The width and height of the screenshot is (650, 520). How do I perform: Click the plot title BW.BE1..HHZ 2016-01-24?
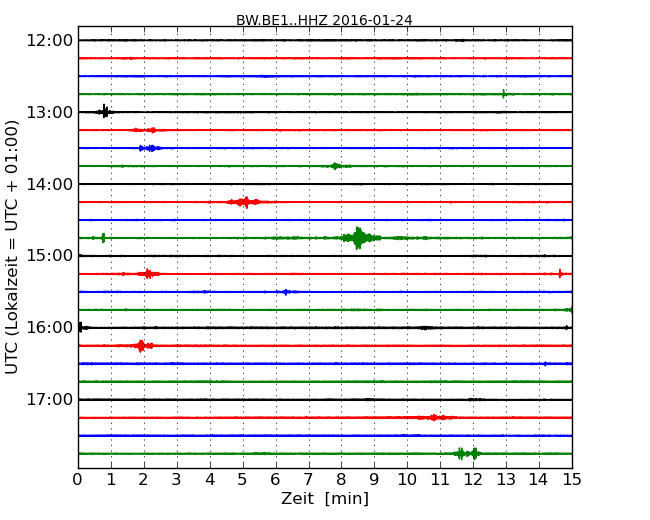pyautogui.click(x=324, y=20)
